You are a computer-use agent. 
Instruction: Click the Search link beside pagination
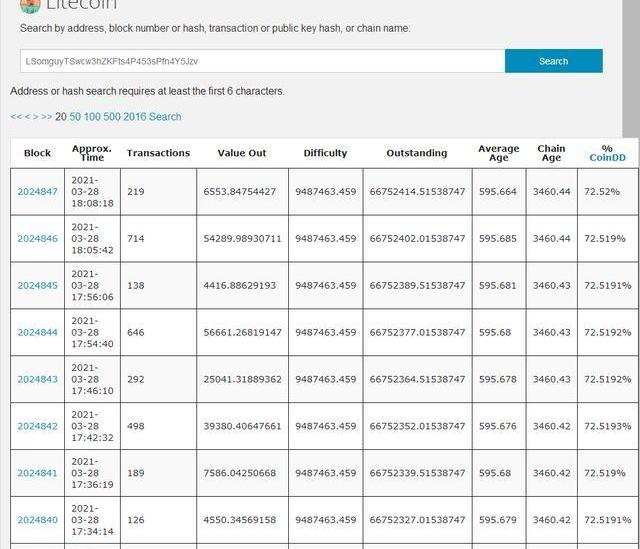pos(165,117)
